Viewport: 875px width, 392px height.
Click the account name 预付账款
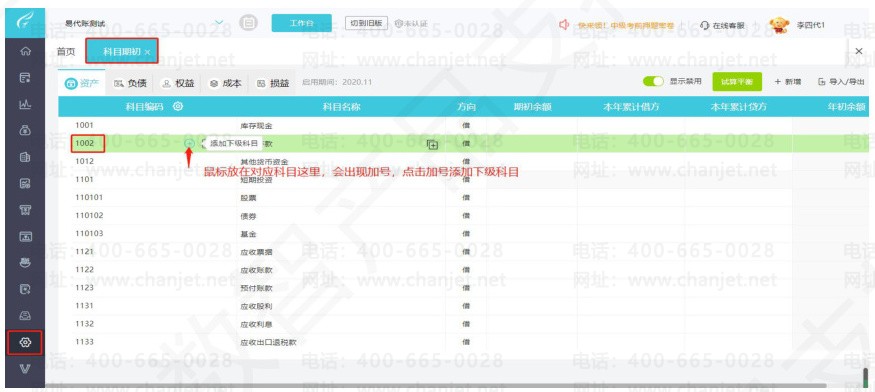tap(256, 289)
